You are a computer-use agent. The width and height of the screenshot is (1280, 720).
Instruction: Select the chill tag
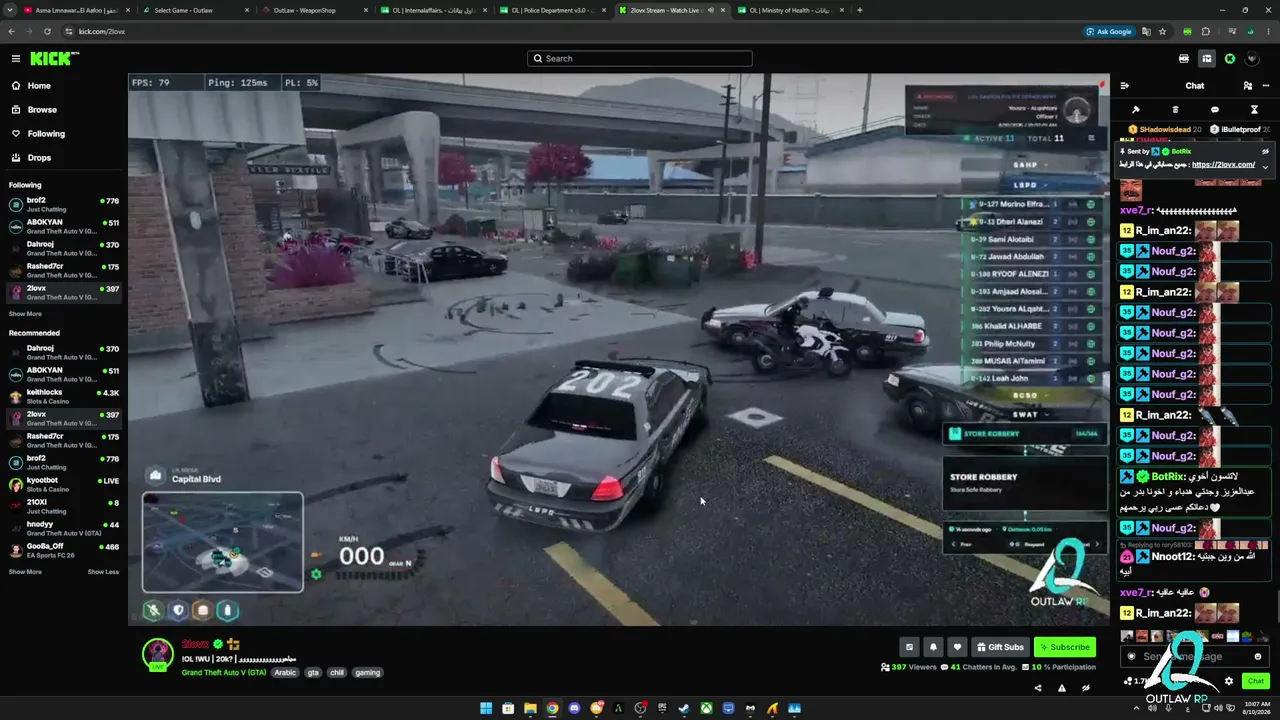pyautogui.click(x=337, y=673)
